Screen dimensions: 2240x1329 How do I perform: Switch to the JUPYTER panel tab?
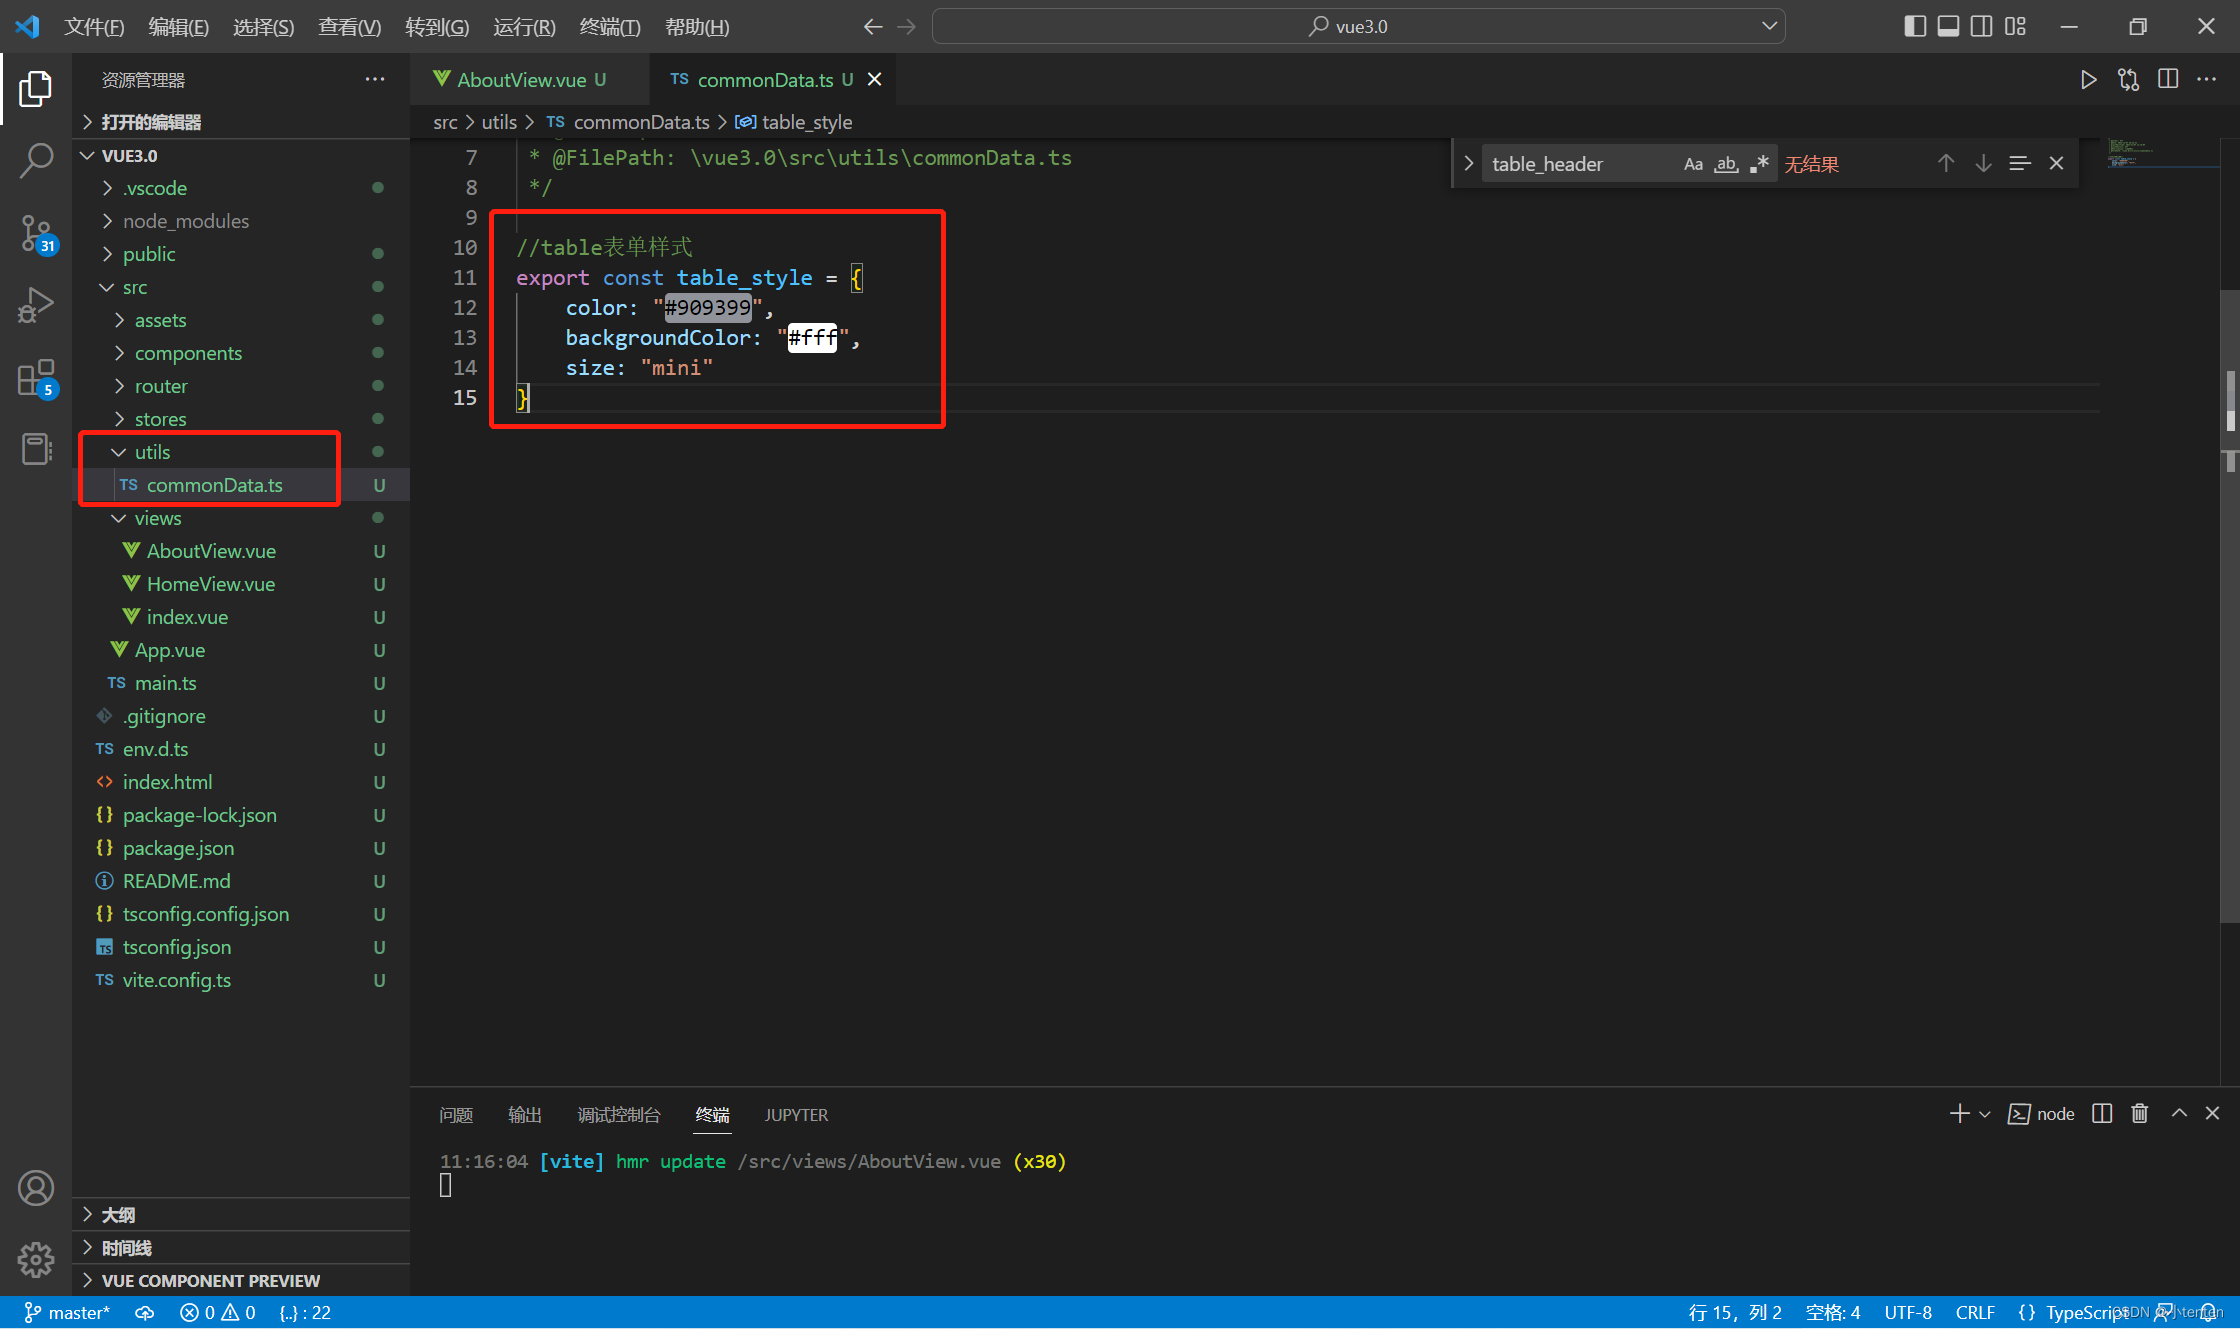tap(796, 1115)
